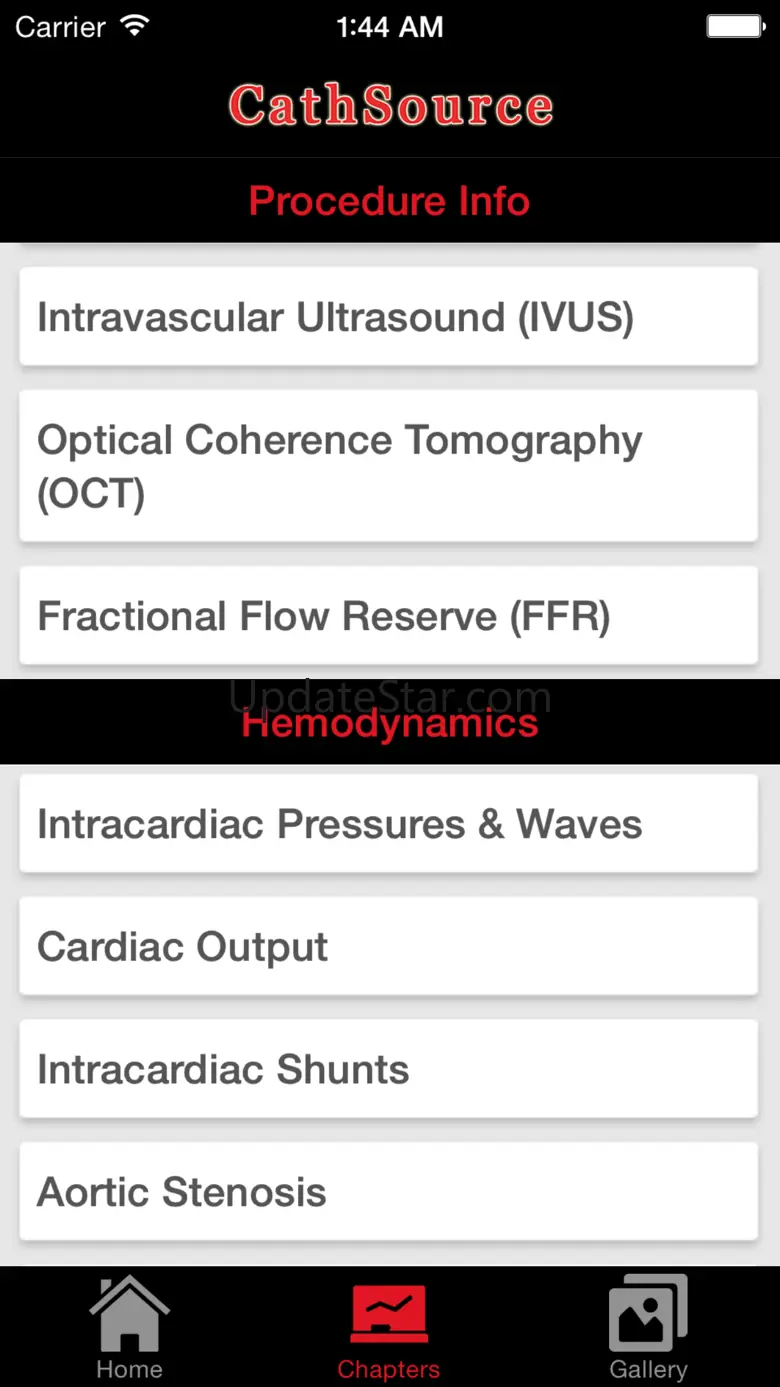Tap the Gallery photos icon

[x=648, y=1313]
